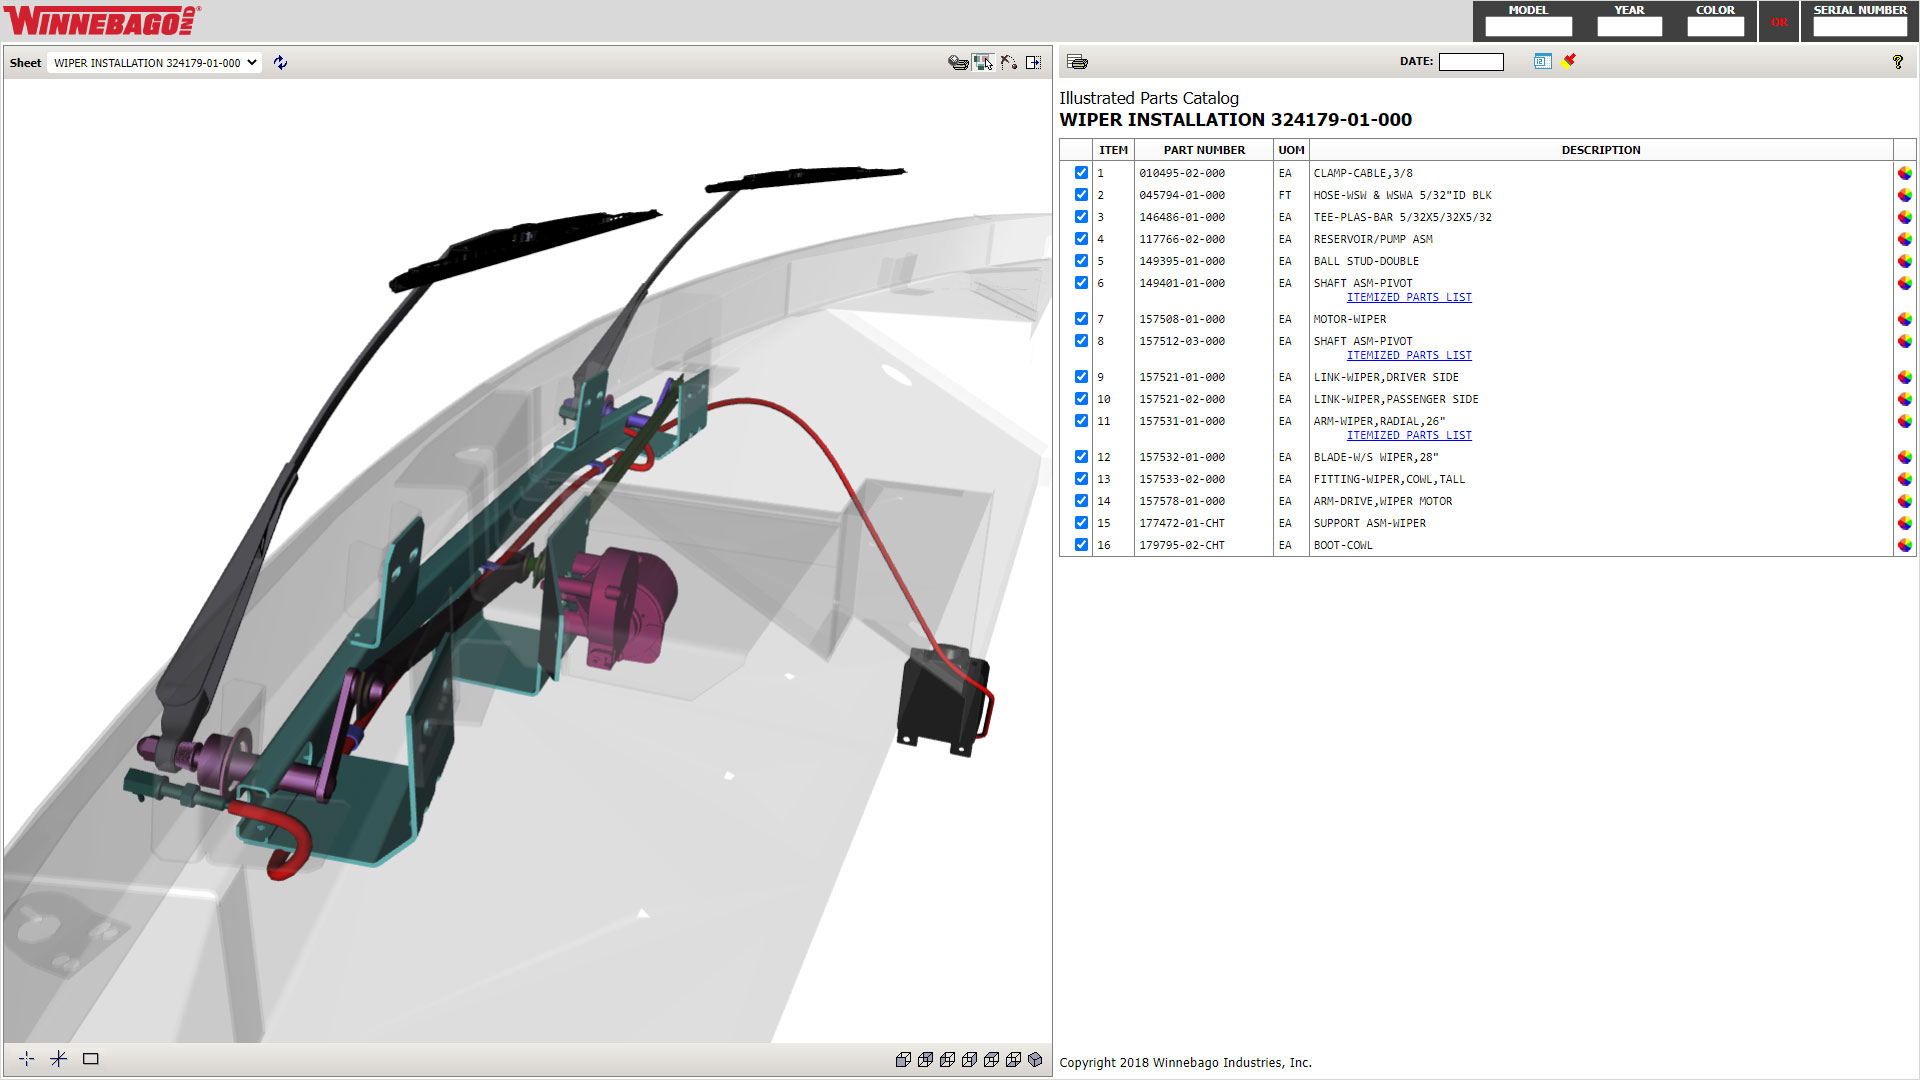Switch to bottom view cube
Image resolution: width=1920 pixels, height=1080 pixels.
pos(1013,1060)
